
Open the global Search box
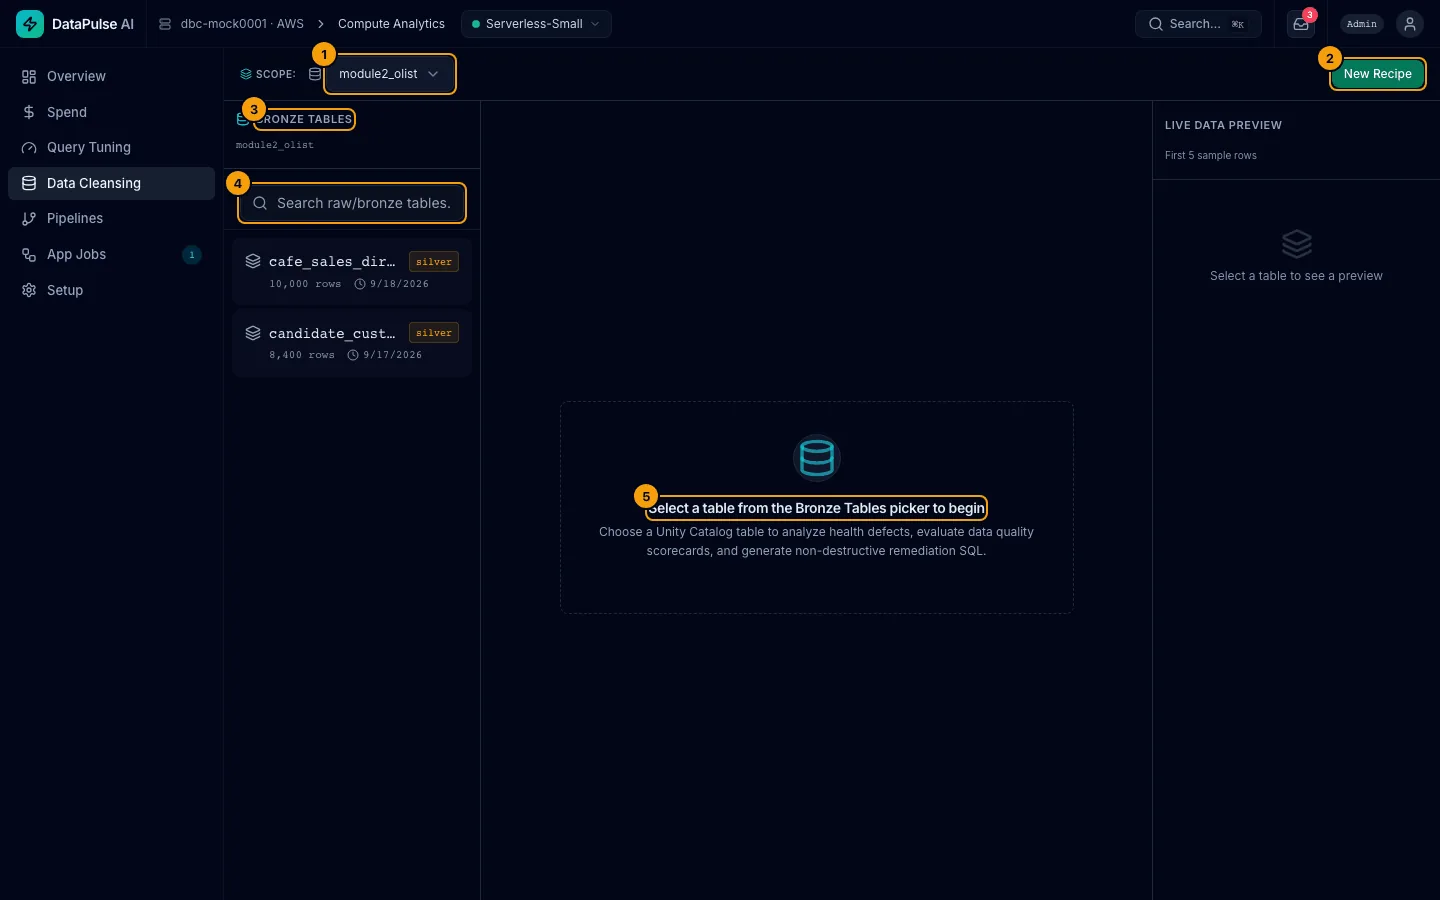tap(1198, 24)
